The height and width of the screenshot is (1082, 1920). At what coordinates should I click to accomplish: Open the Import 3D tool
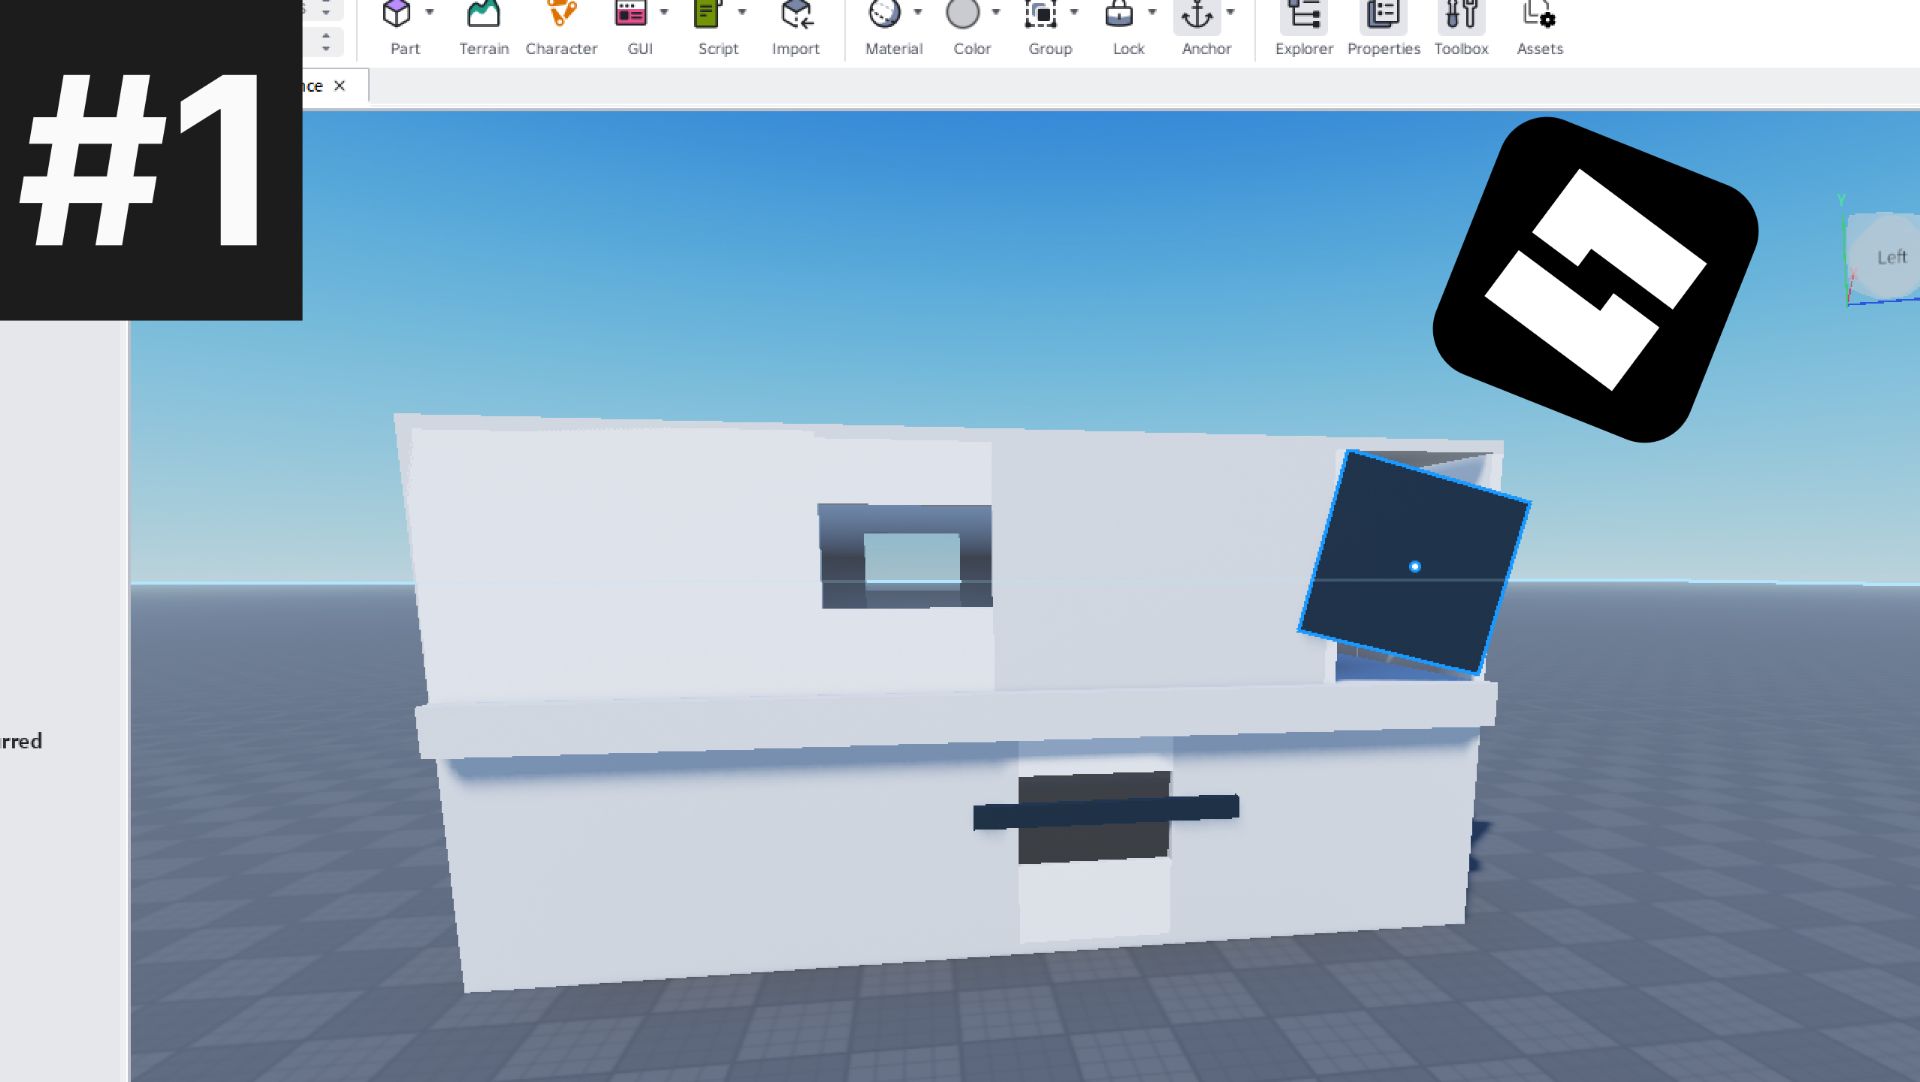point(796,14)
